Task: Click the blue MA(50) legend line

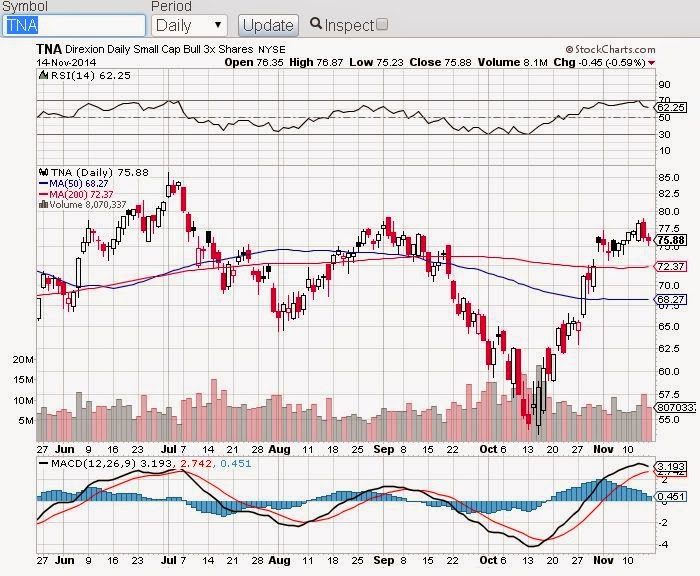Action: (x=44, y=183)
